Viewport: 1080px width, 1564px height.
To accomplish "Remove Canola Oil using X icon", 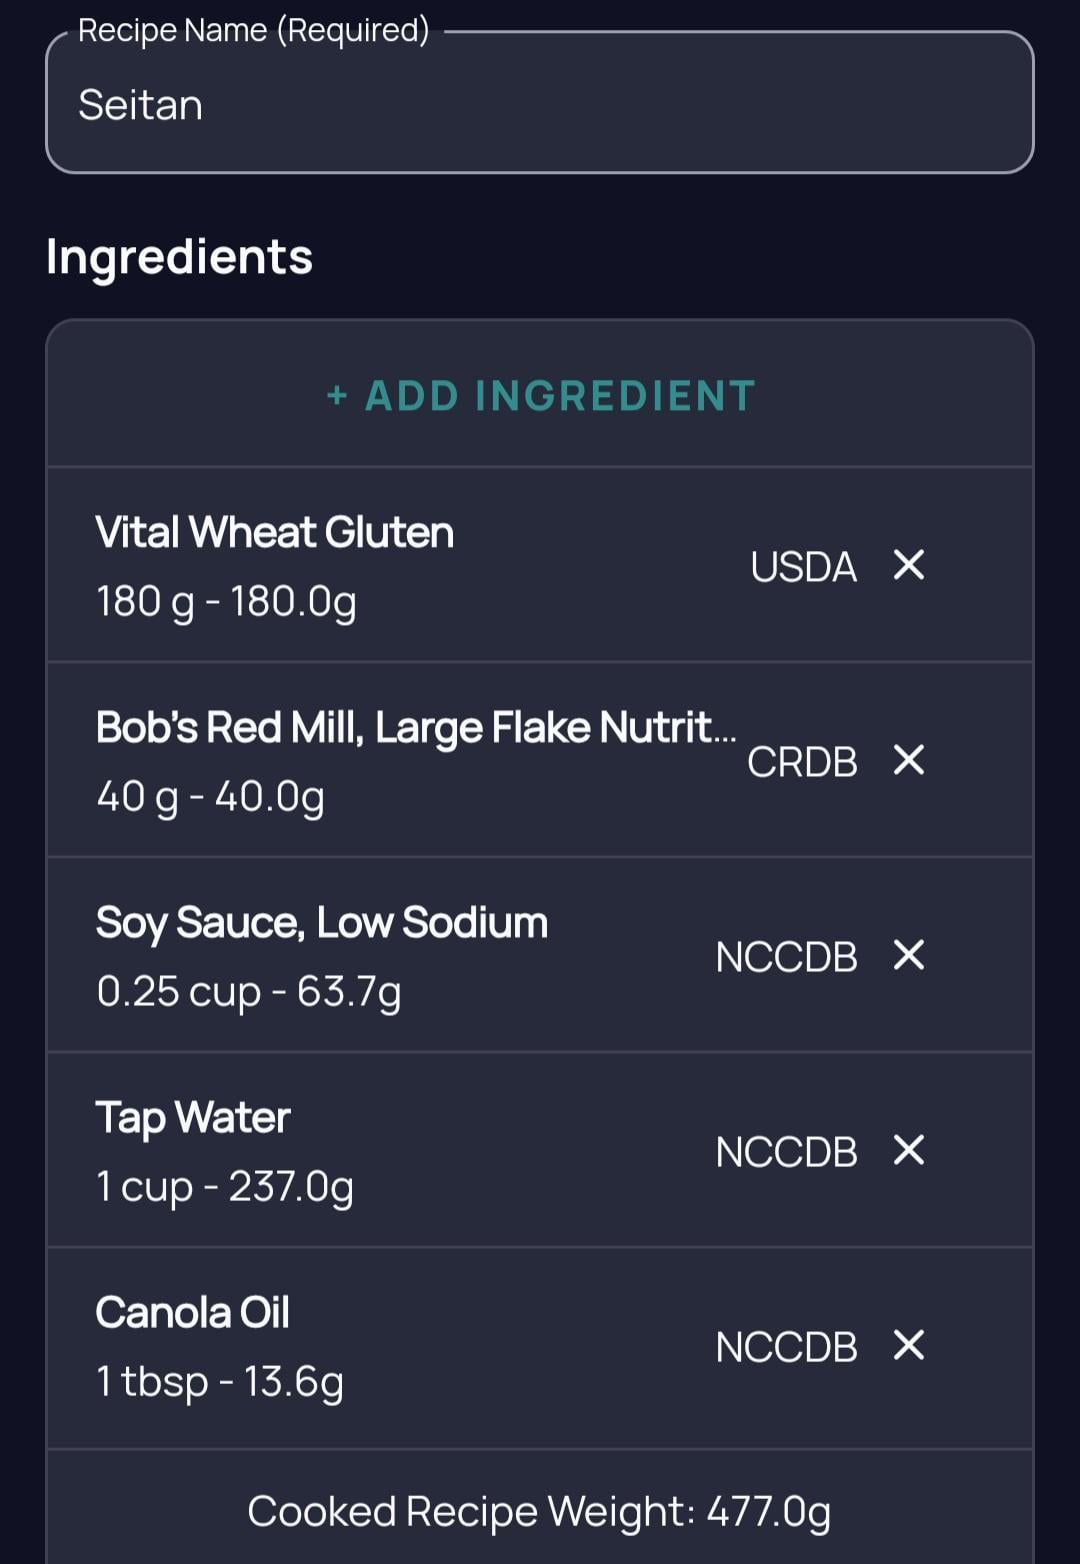I will point(909,1345).
